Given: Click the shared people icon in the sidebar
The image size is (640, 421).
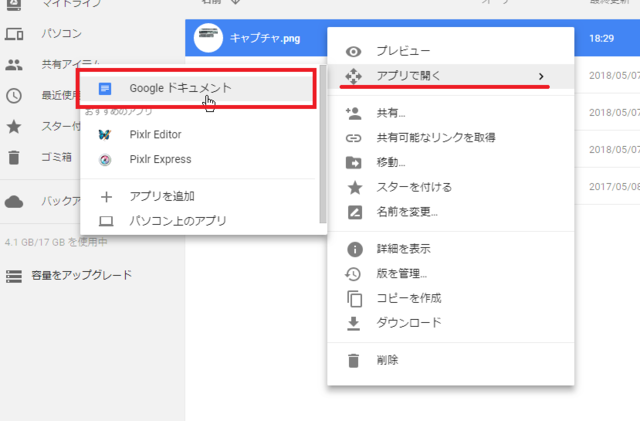Looking at the screenshot, I should (x=14, y=65).
